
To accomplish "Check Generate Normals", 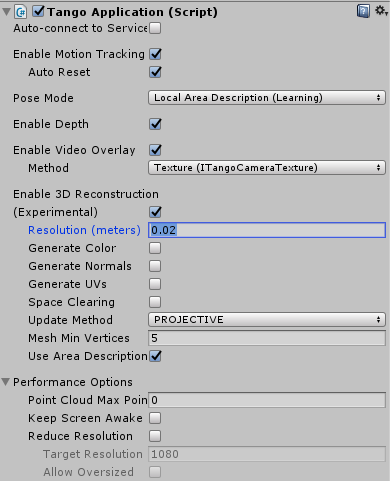I will click(x=155, y=266).
